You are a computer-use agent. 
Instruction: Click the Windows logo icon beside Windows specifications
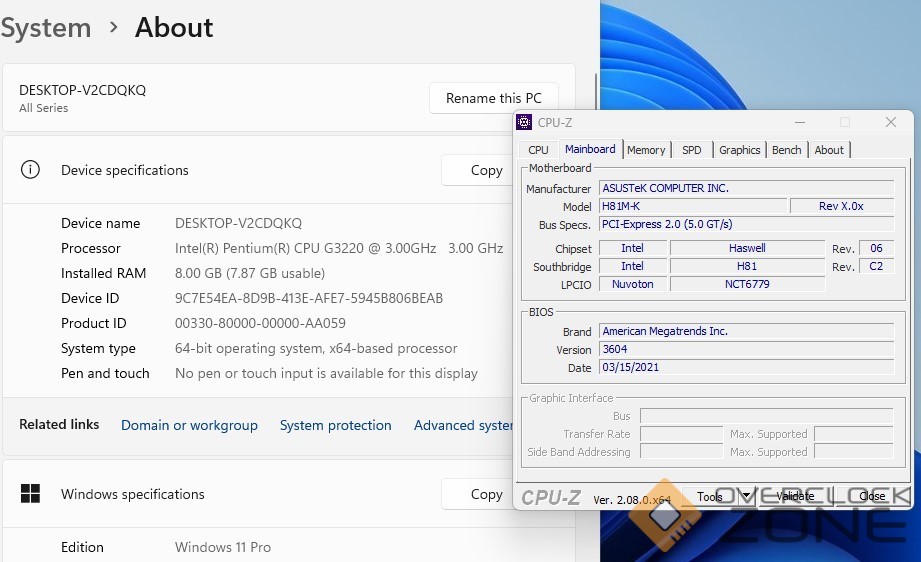coord(30,494)
